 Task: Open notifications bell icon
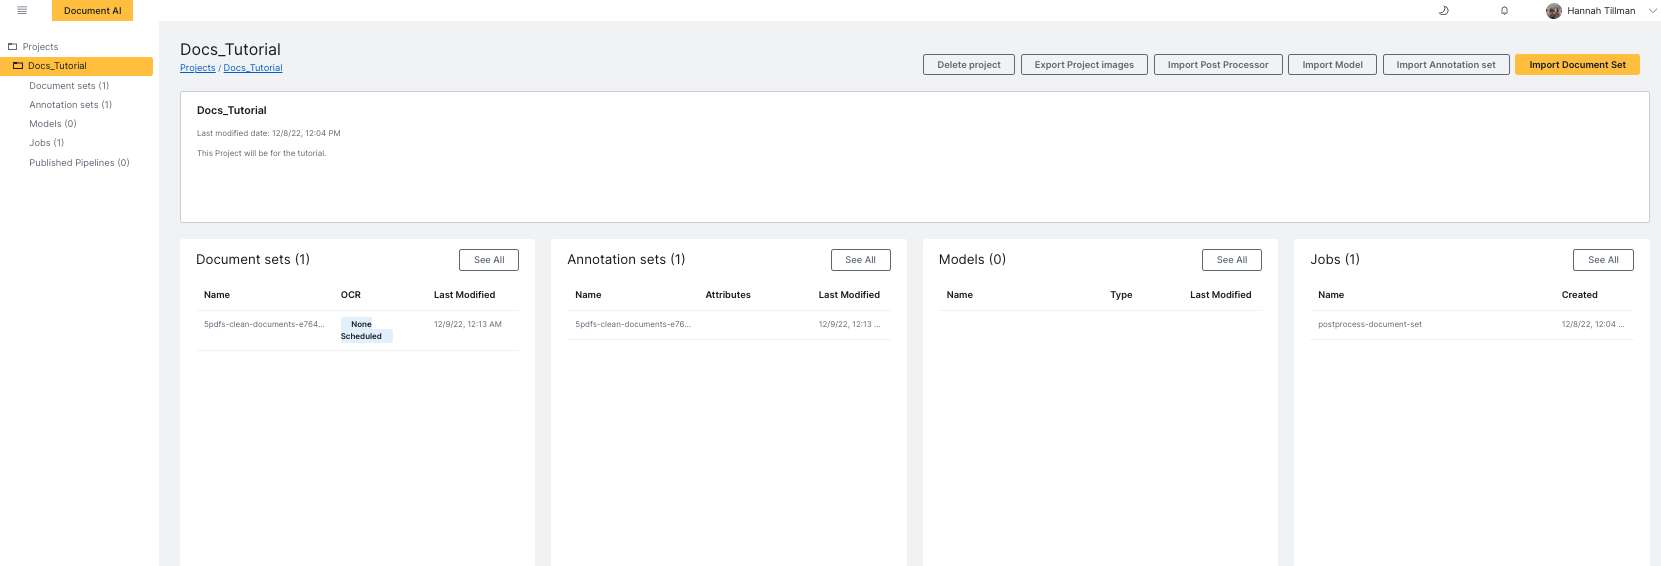tap(1504, 11)
